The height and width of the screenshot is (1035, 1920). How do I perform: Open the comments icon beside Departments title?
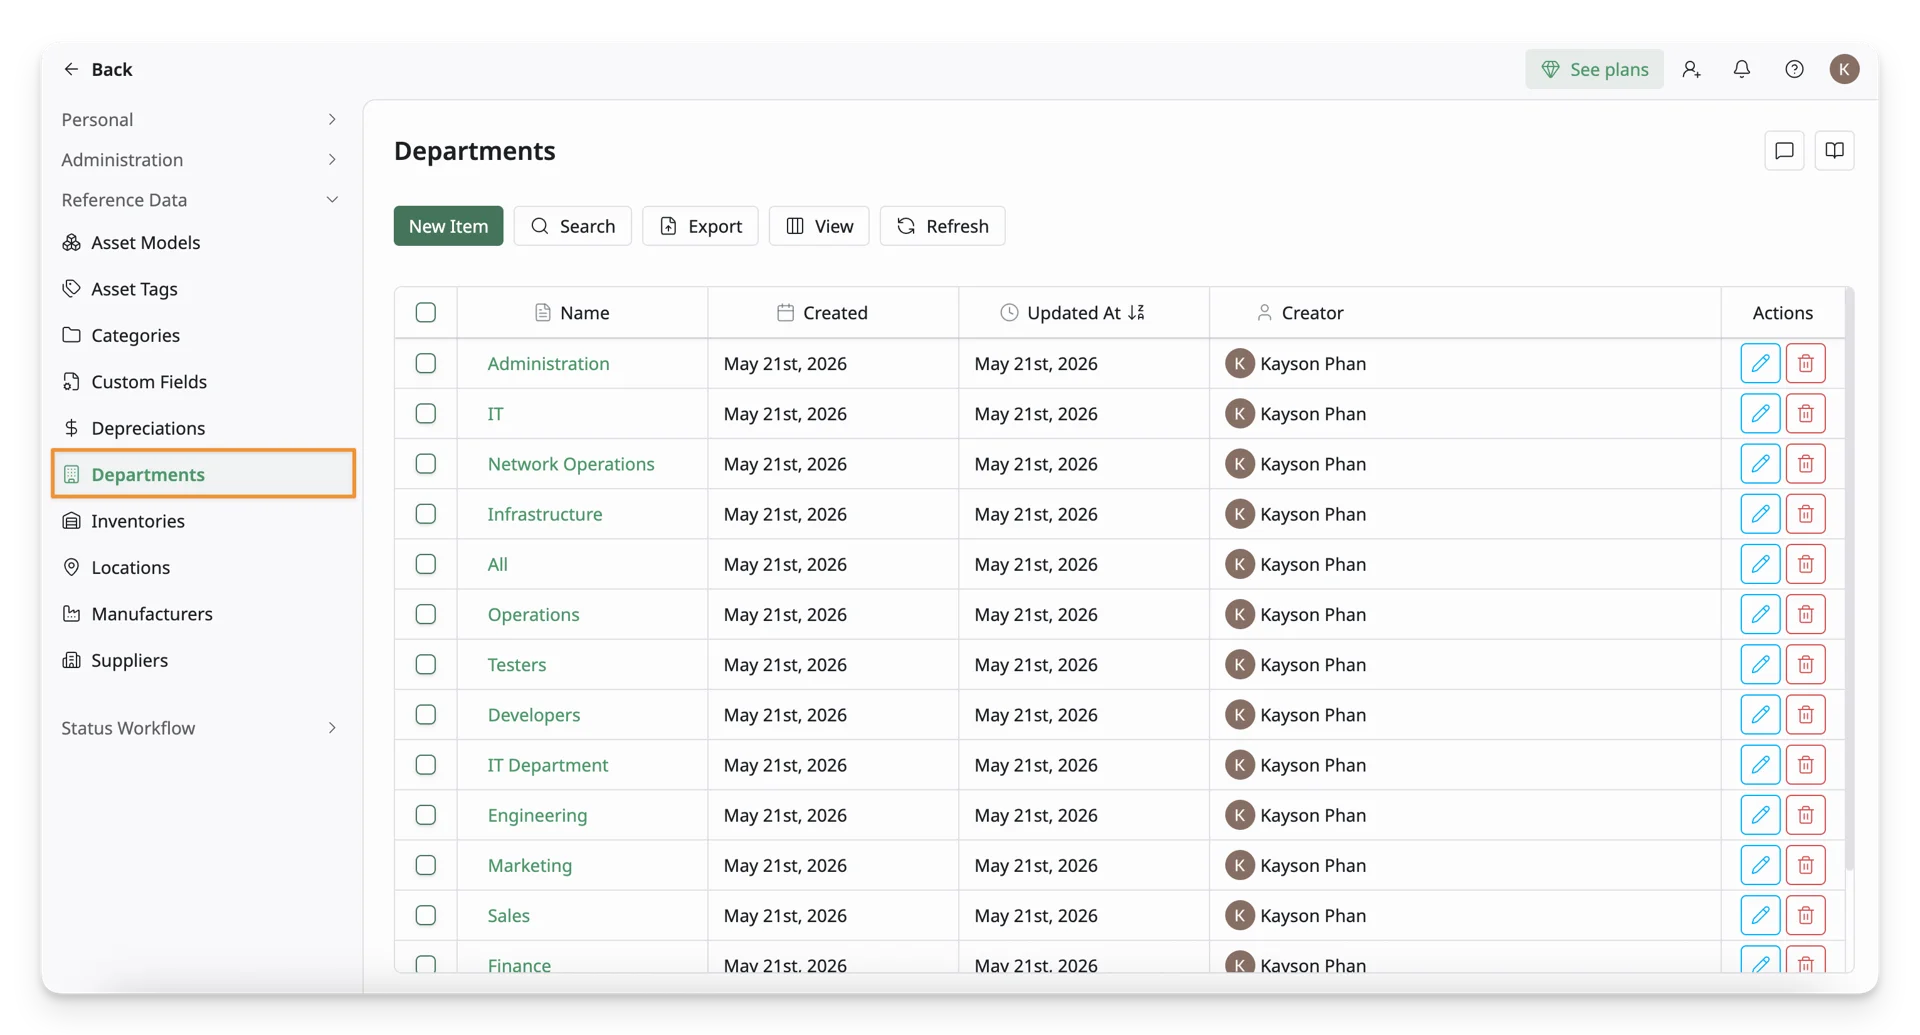coord(1784,151)
